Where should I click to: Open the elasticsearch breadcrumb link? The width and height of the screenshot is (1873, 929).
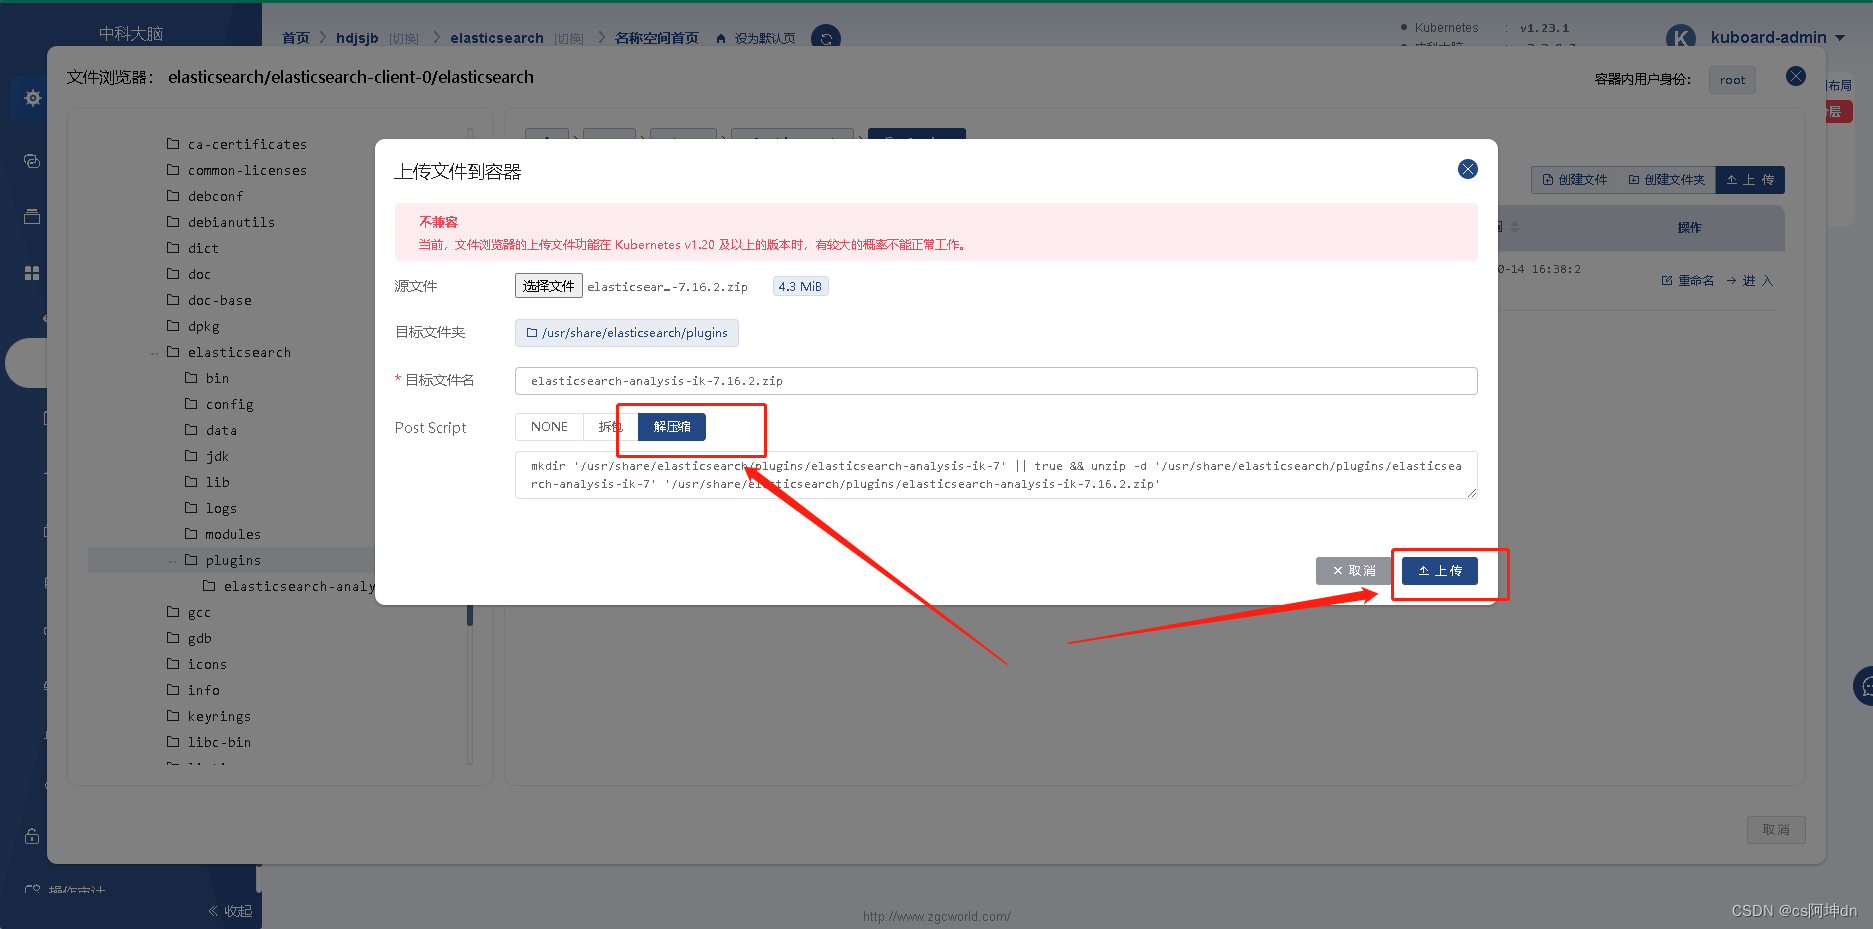tap(497, 38)
